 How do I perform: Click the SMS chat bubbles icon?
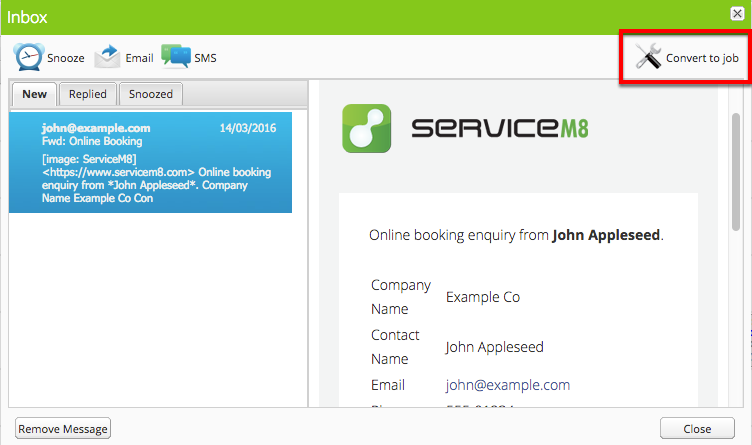click(176, 56)
